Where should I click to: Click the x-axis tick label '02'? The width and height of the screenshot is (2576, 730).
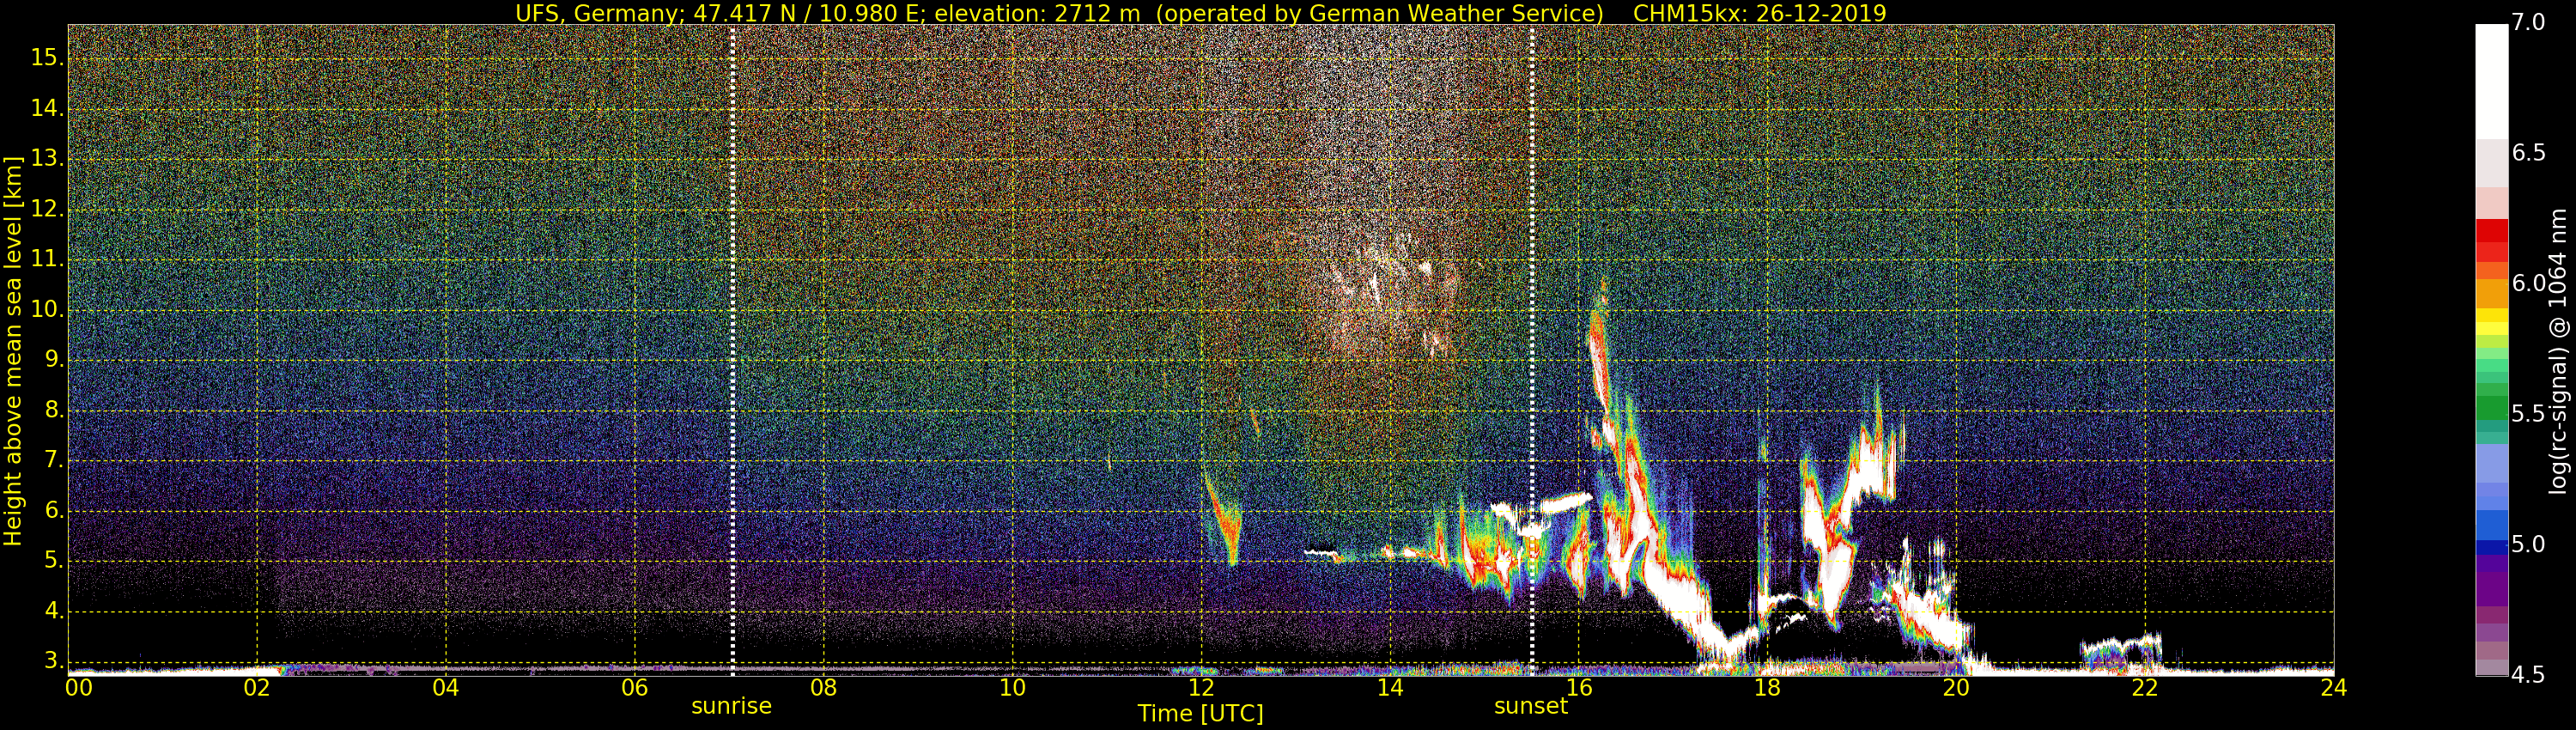point(257,688)
